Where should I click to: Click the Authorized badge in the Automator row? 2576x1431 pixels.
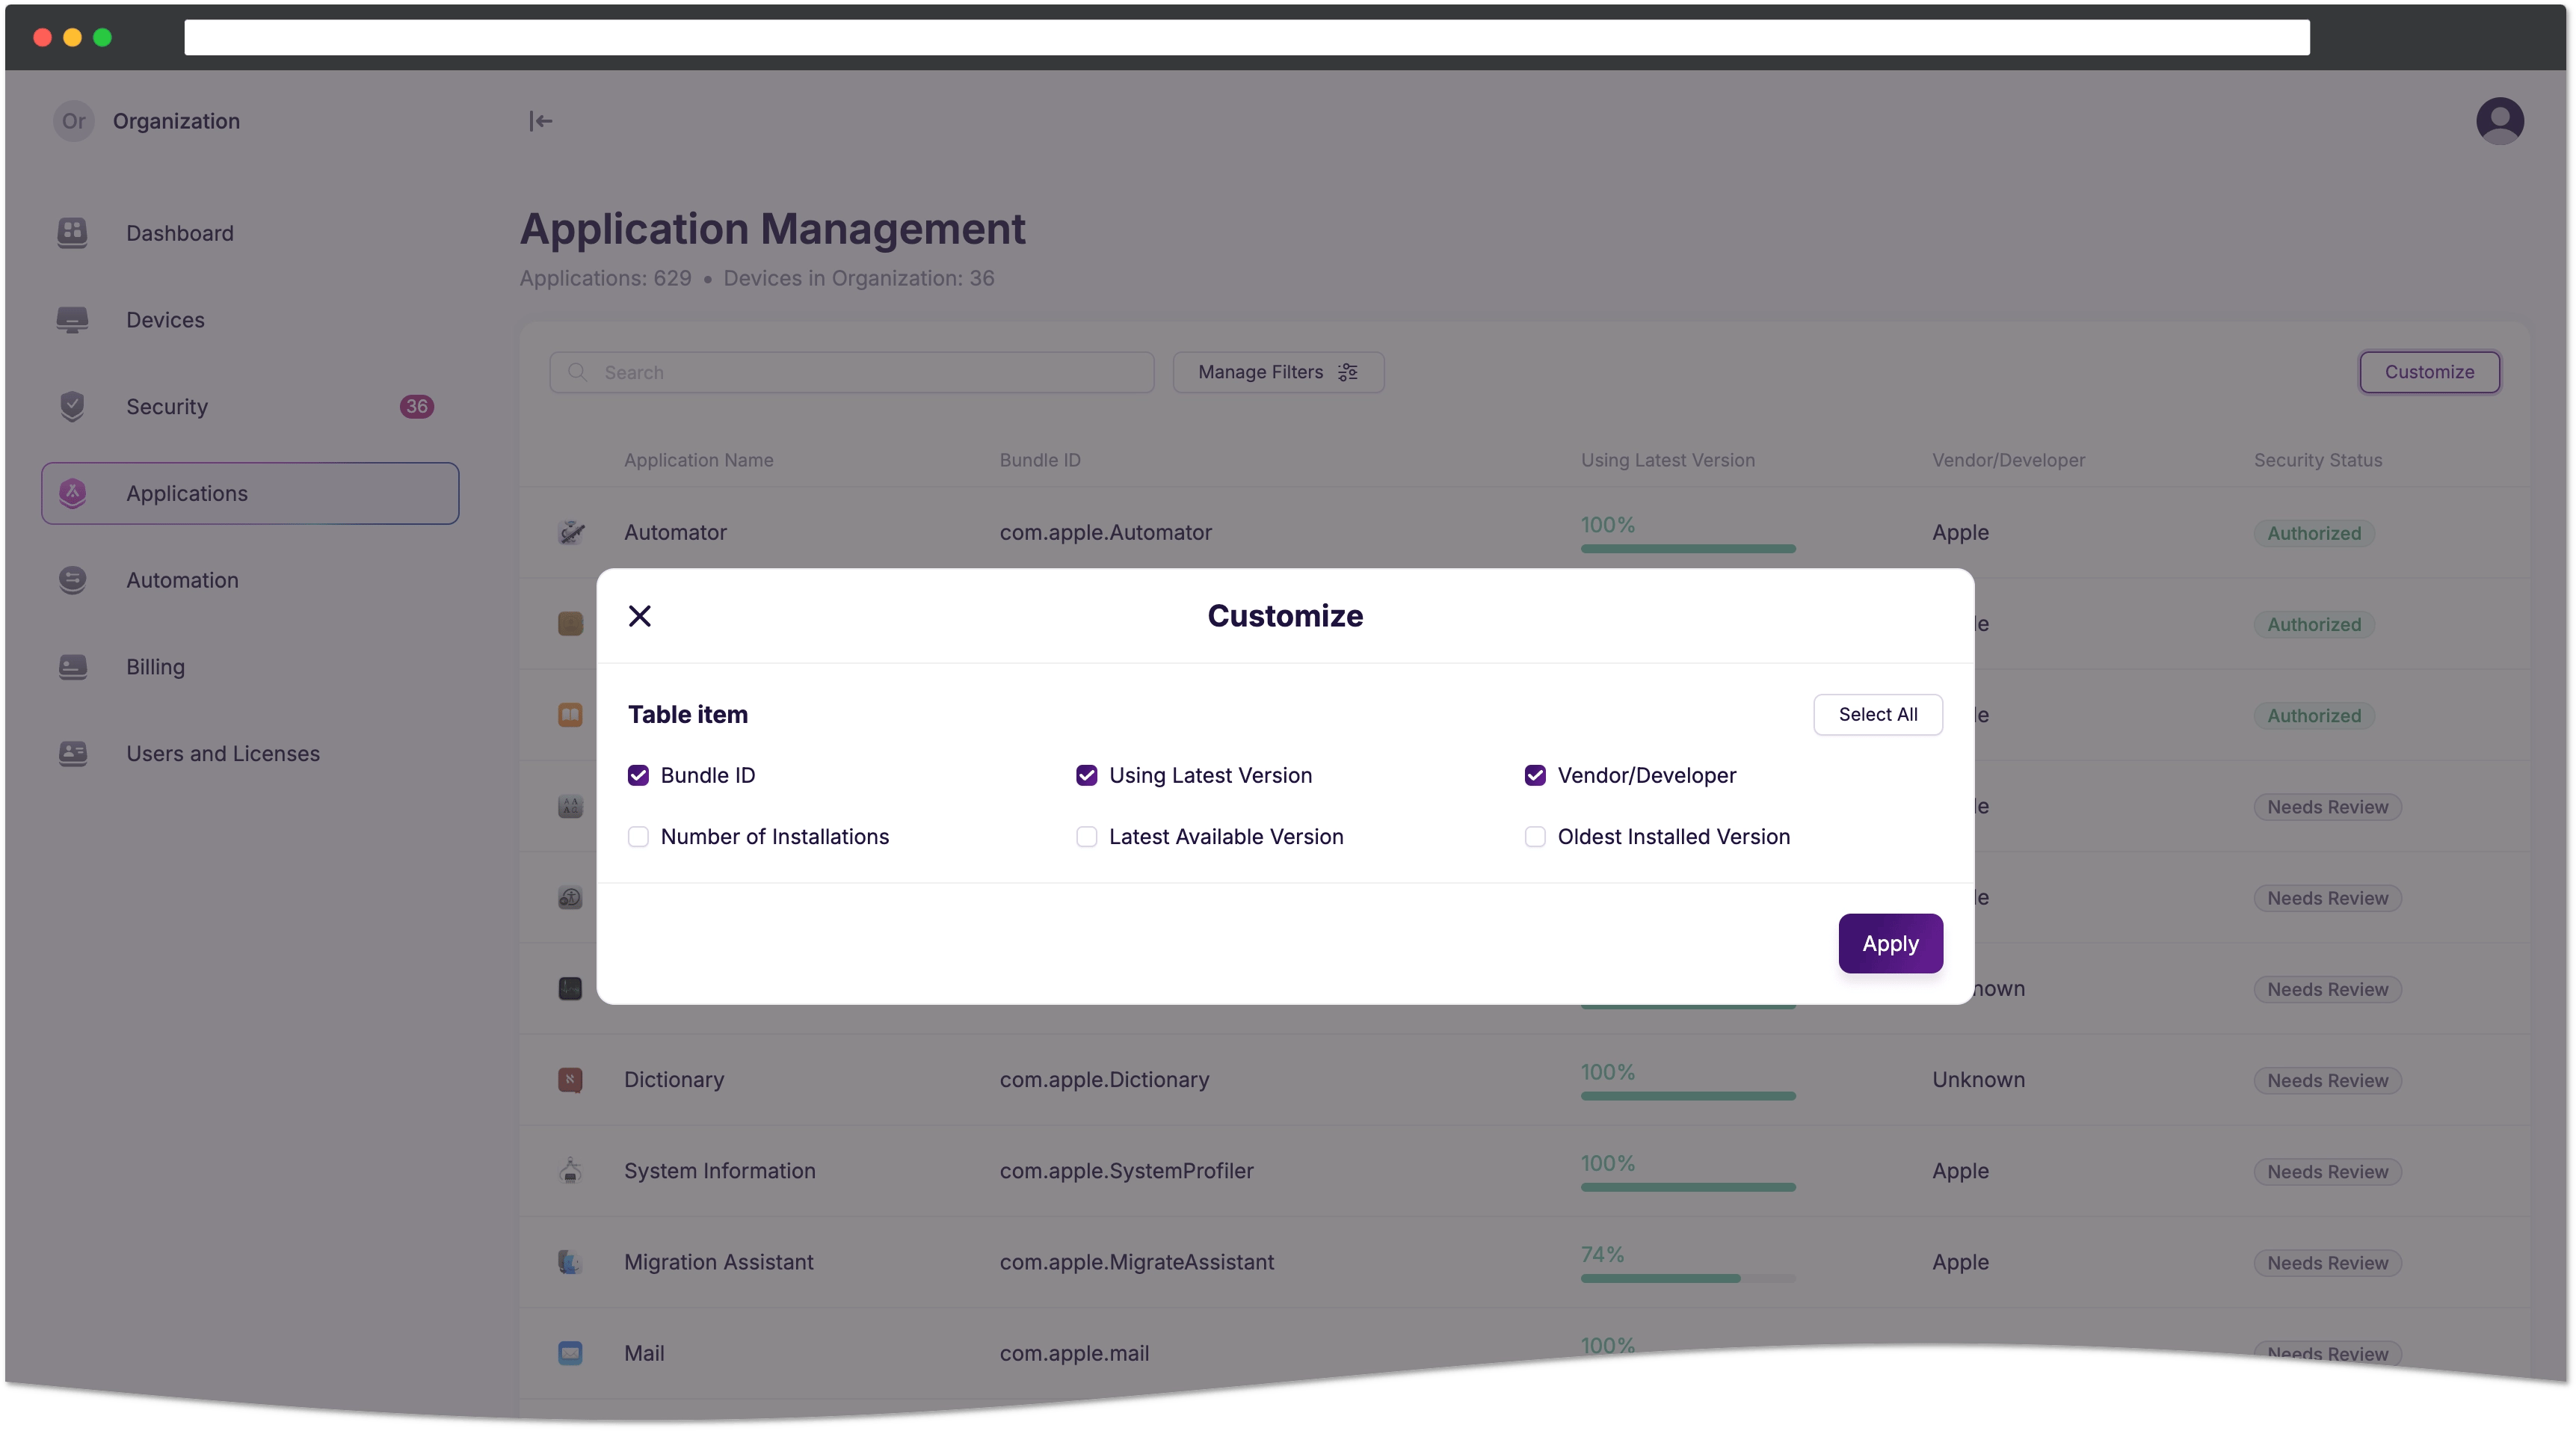click(x=2313, y=533)
